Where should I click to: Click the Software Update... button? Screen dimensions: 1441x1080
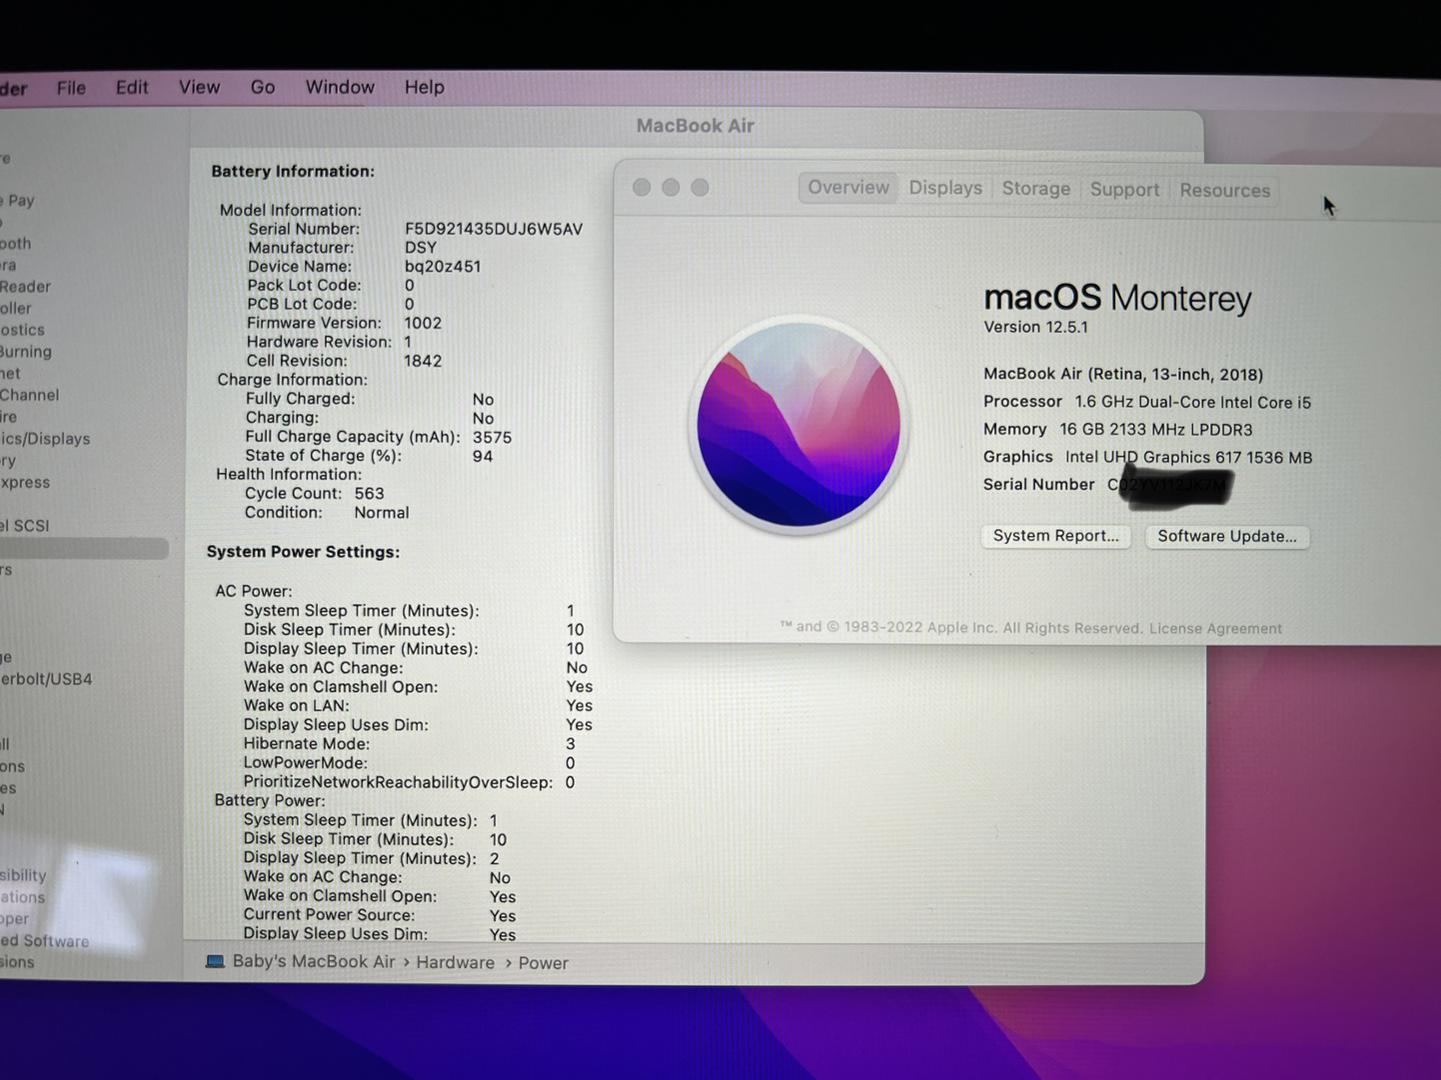(x=1227, y=536)
